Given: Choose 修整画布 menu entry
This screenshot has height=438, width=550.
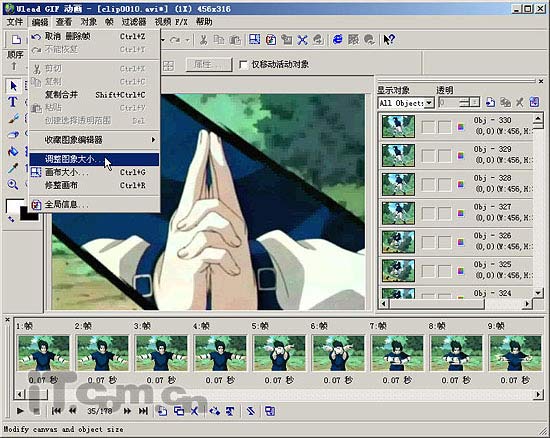Looking at the screenshot, I should (94, 186).
